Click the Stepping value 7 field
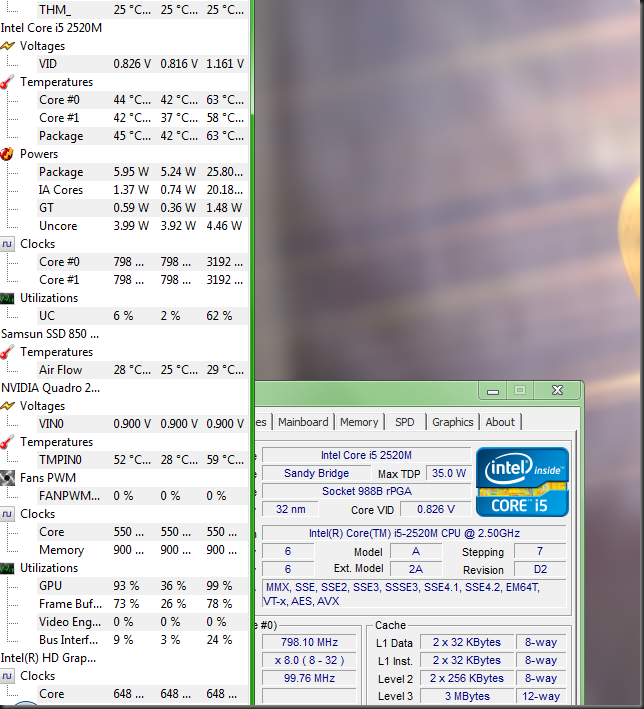This screenshot has height=709, width=644. [540, 551]
